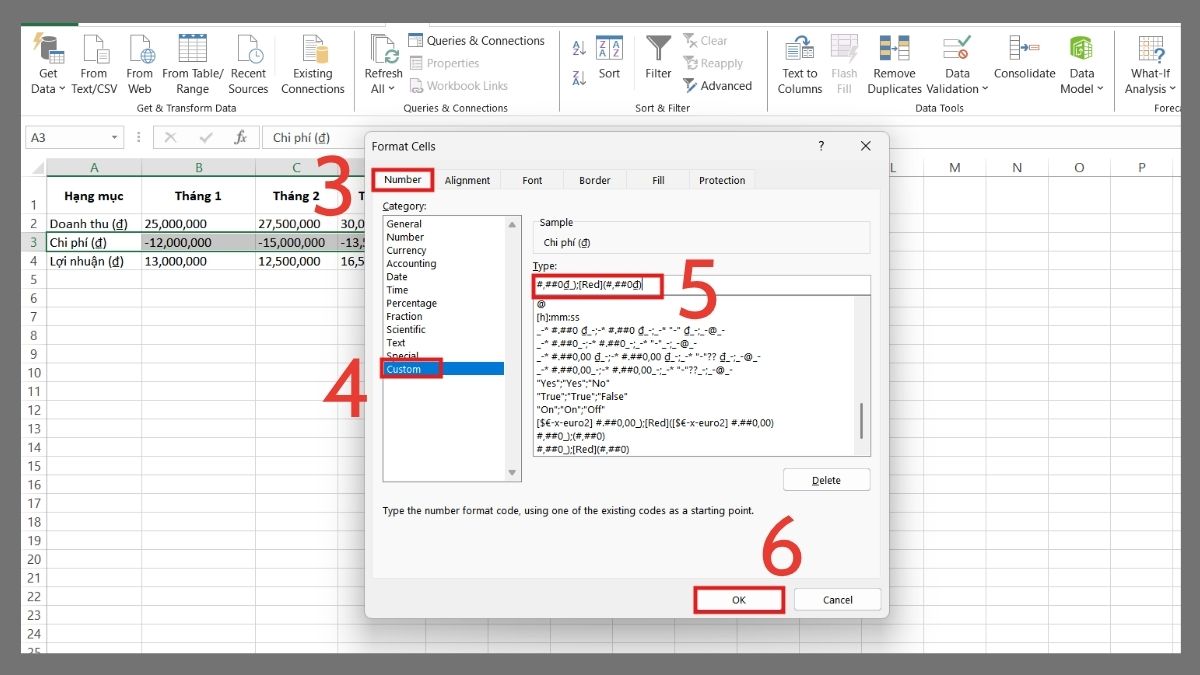Screen dimensions: 1200x675
Task: Expand Refresh All dropdown arrow
Action: click(x=391, y=89)
